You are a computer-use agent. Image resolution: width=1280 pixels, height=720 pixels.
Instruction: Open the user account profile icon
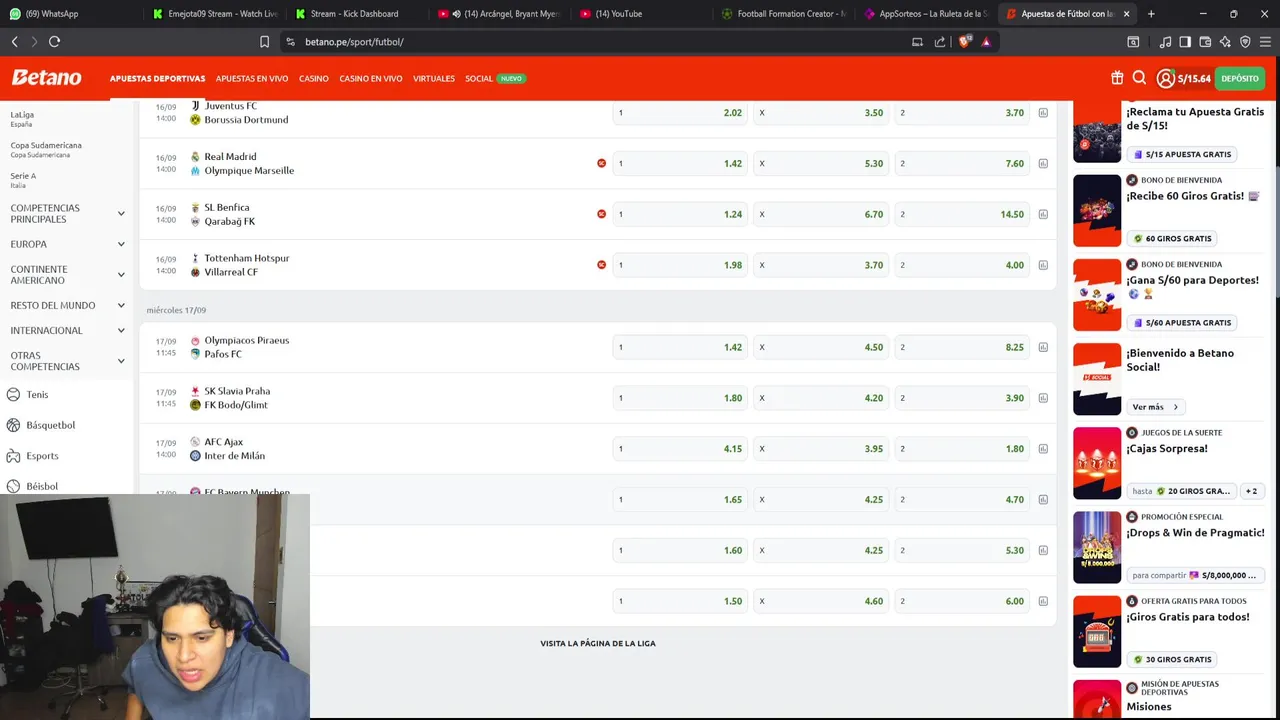click(1166, 78)
